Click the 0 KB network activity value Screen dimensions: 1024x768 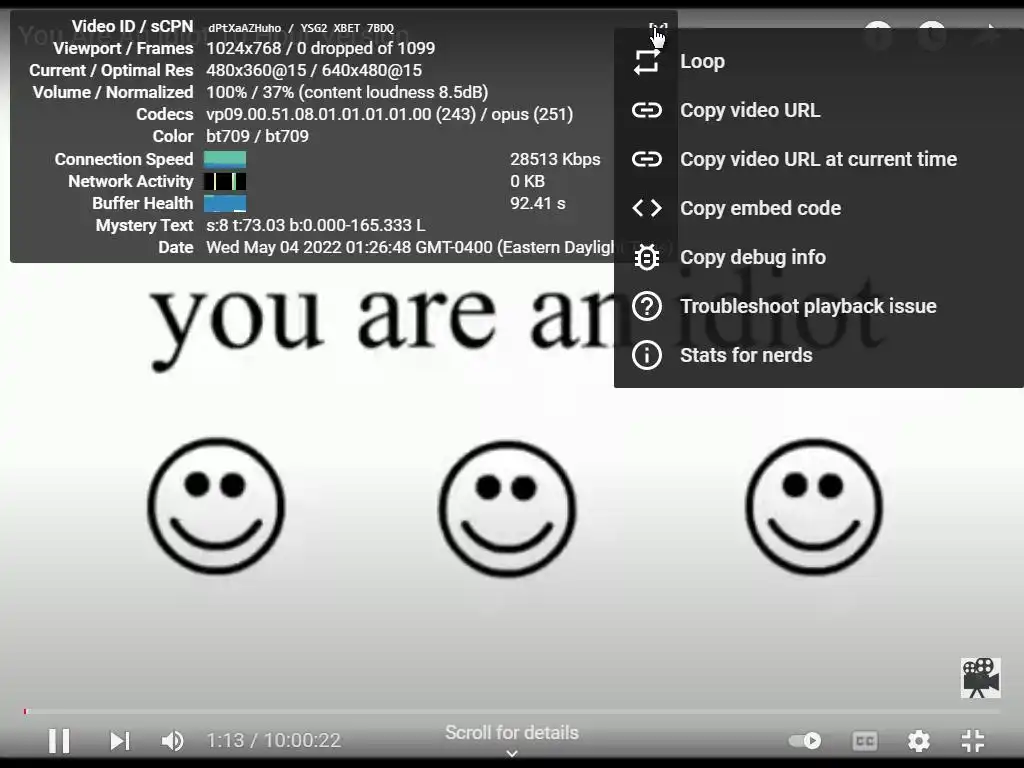527,182
